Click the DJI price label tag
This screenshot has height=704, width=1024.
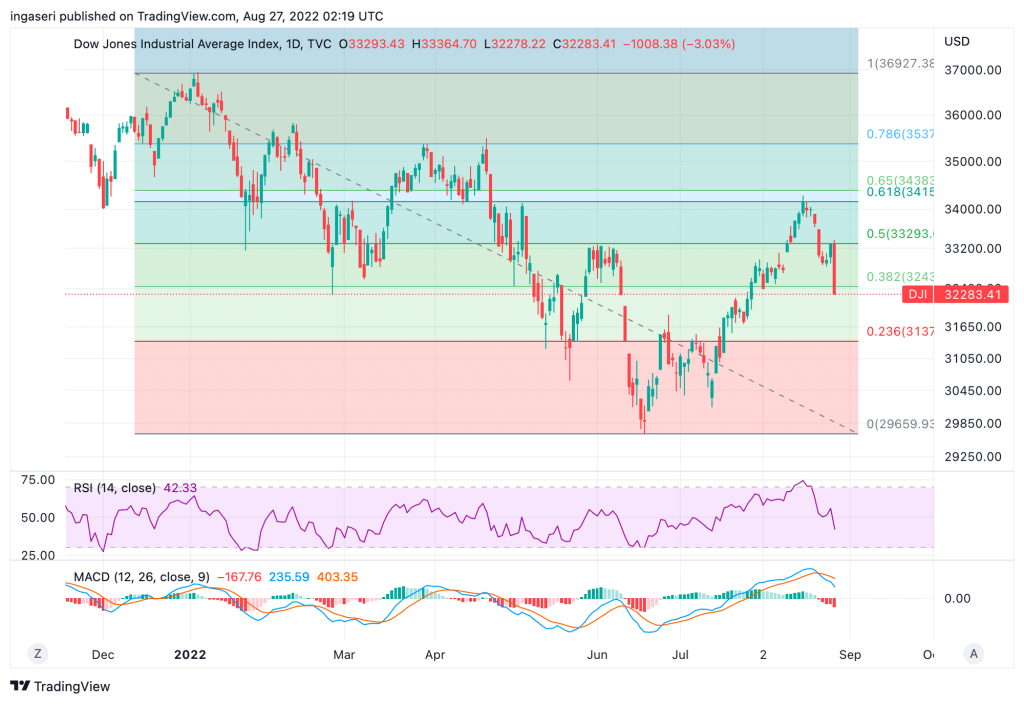click(918, 295)
